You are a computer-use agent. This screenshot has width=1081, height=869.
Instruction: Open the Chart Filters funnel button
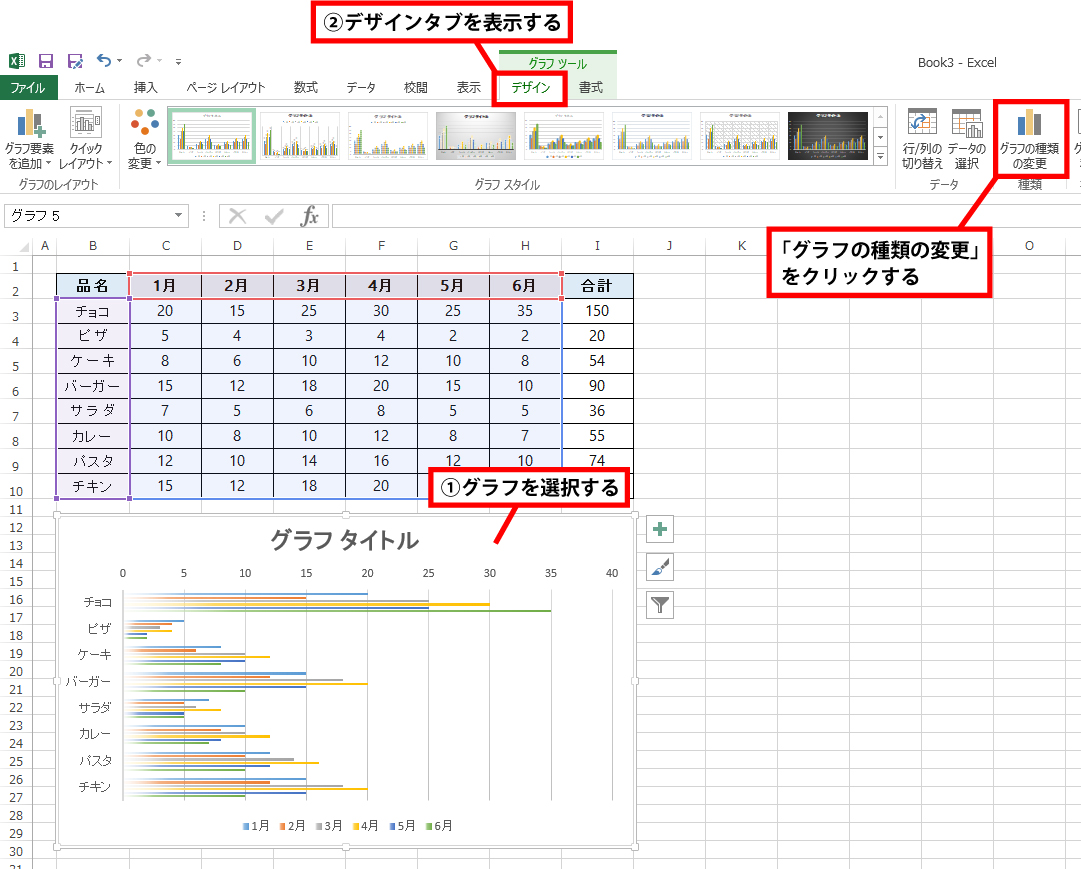[x=659, y=604]
